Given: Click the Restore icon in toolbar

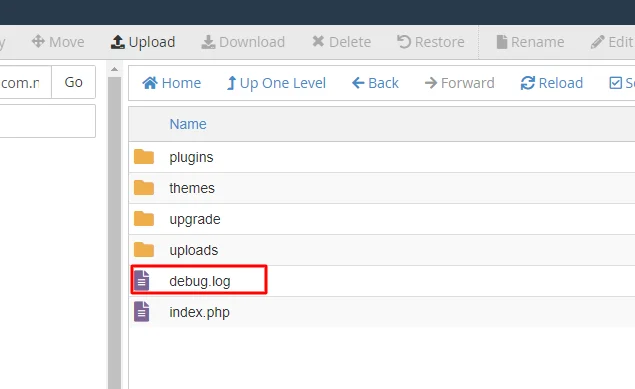Looking at the screenshot, I should click(404, 42).
